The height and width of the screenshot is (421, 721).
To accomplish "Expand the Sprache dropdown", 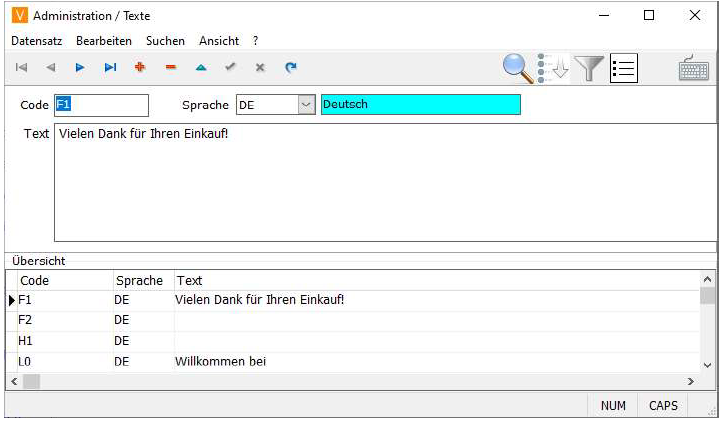I will tap(306, 105).
